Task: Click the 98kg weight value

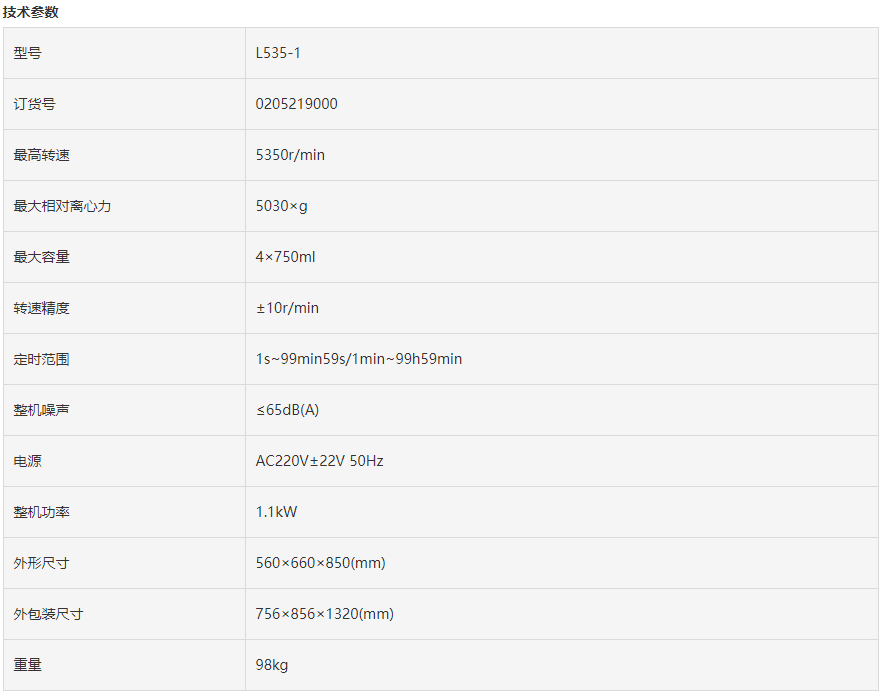Action: click(x=272, y=665)
